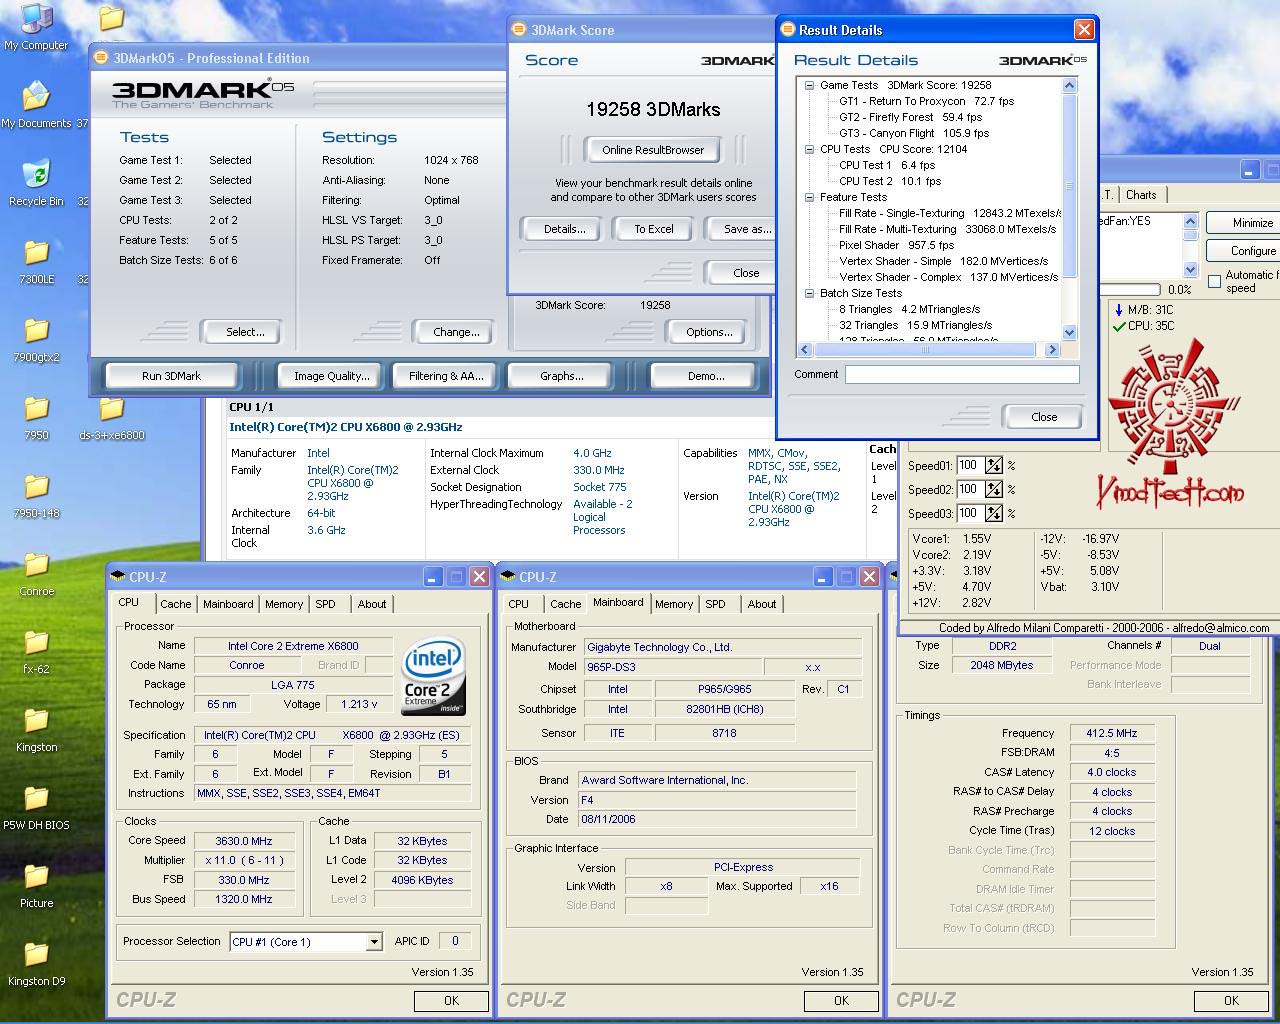1280x1024 pixels.
Task: Select the GT3 - Canyon Flight row
Action: (x=914, y=133)
